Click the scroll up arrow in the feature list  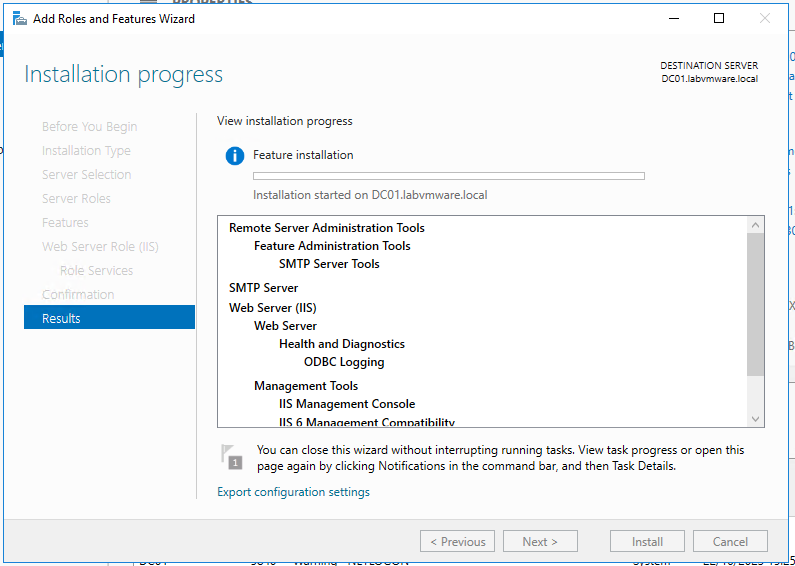[x=755, y=225]
